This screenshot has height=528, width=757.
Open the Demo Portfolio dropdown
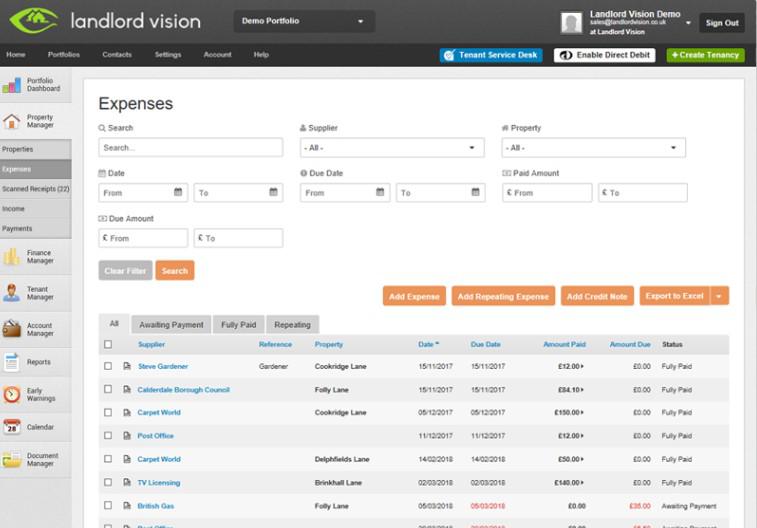point(304,21)
